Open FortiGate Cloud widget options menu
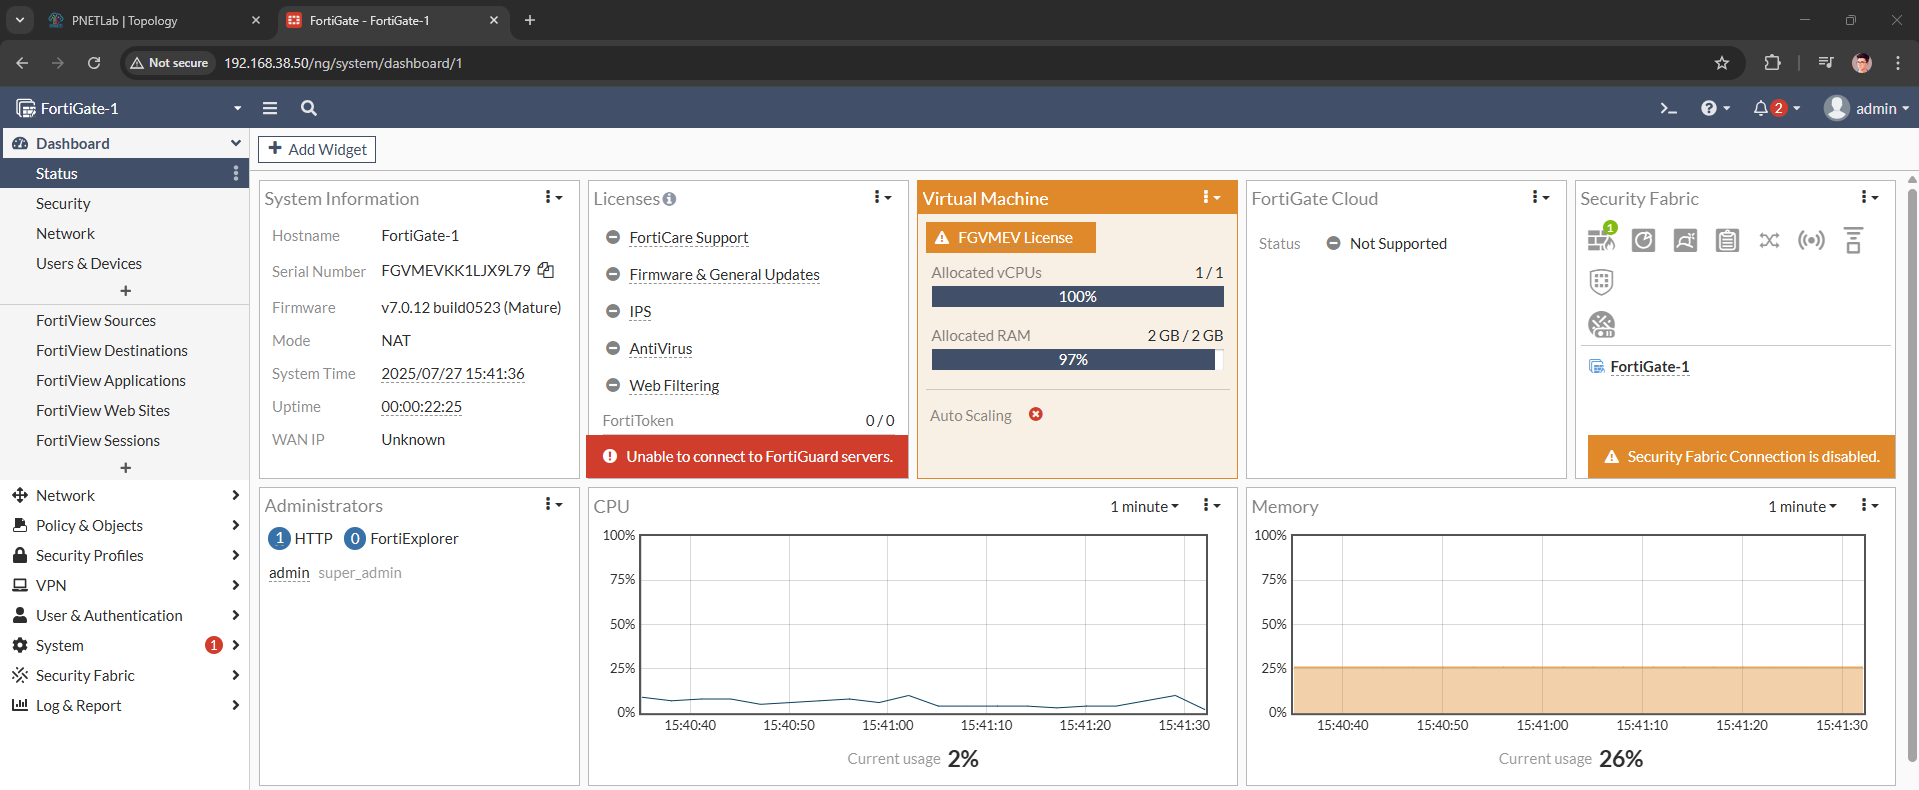 (x=1540, y=197)
